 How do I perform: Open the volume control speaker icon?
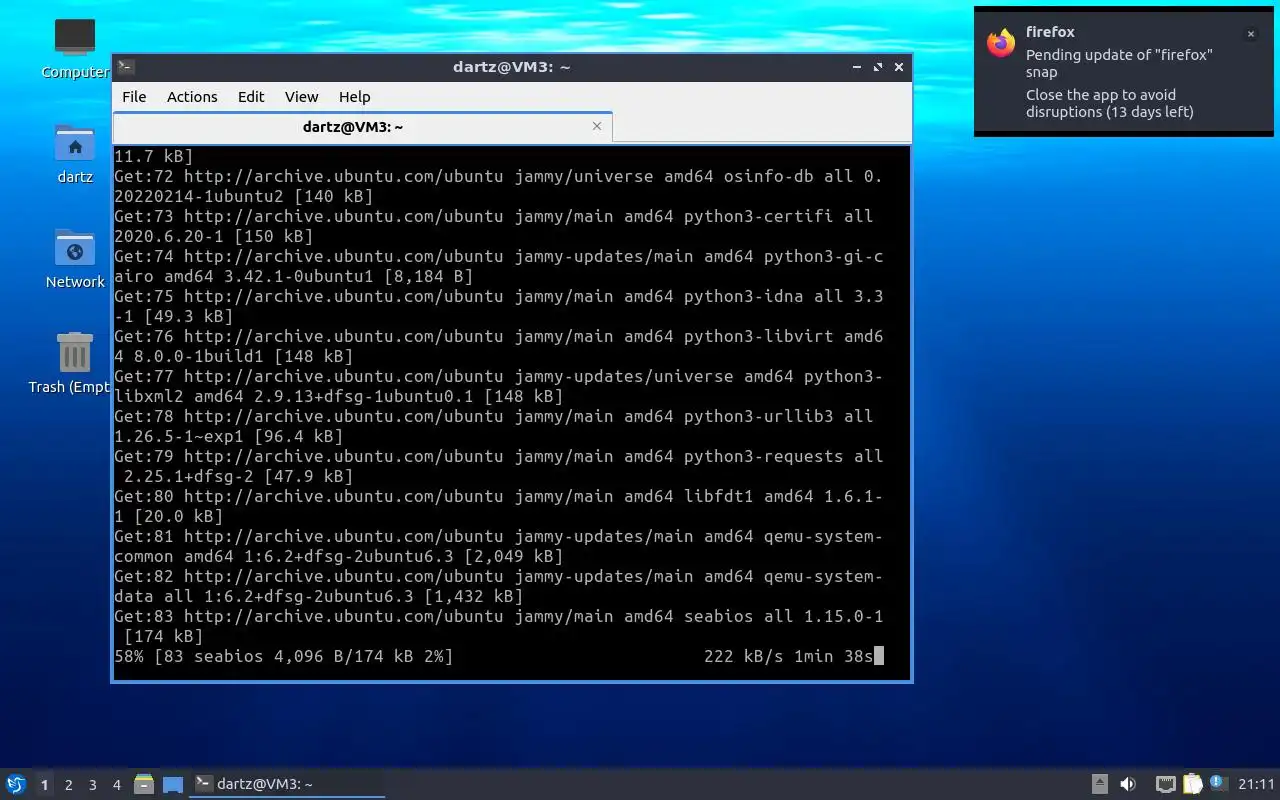click(1128, 784)
